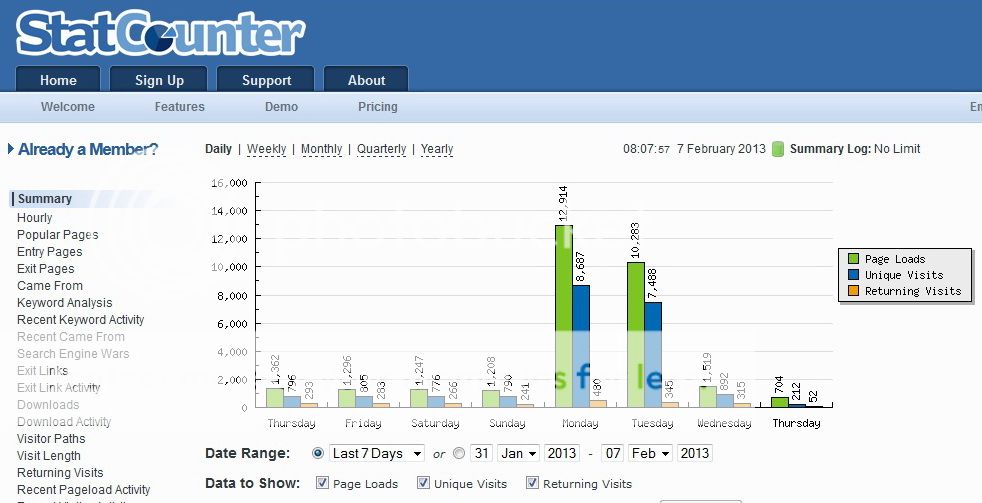The height and width of the screenshot is (503, 982).
Task: Open the Last 7 Days dropdown
Action: 377,453
